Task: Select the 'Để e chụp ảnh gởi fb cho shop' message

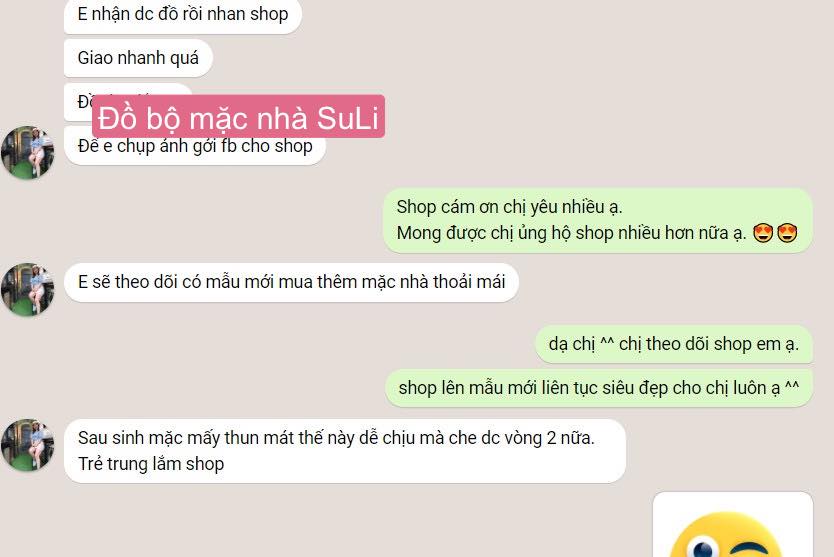Action: (x=195, y=146)
